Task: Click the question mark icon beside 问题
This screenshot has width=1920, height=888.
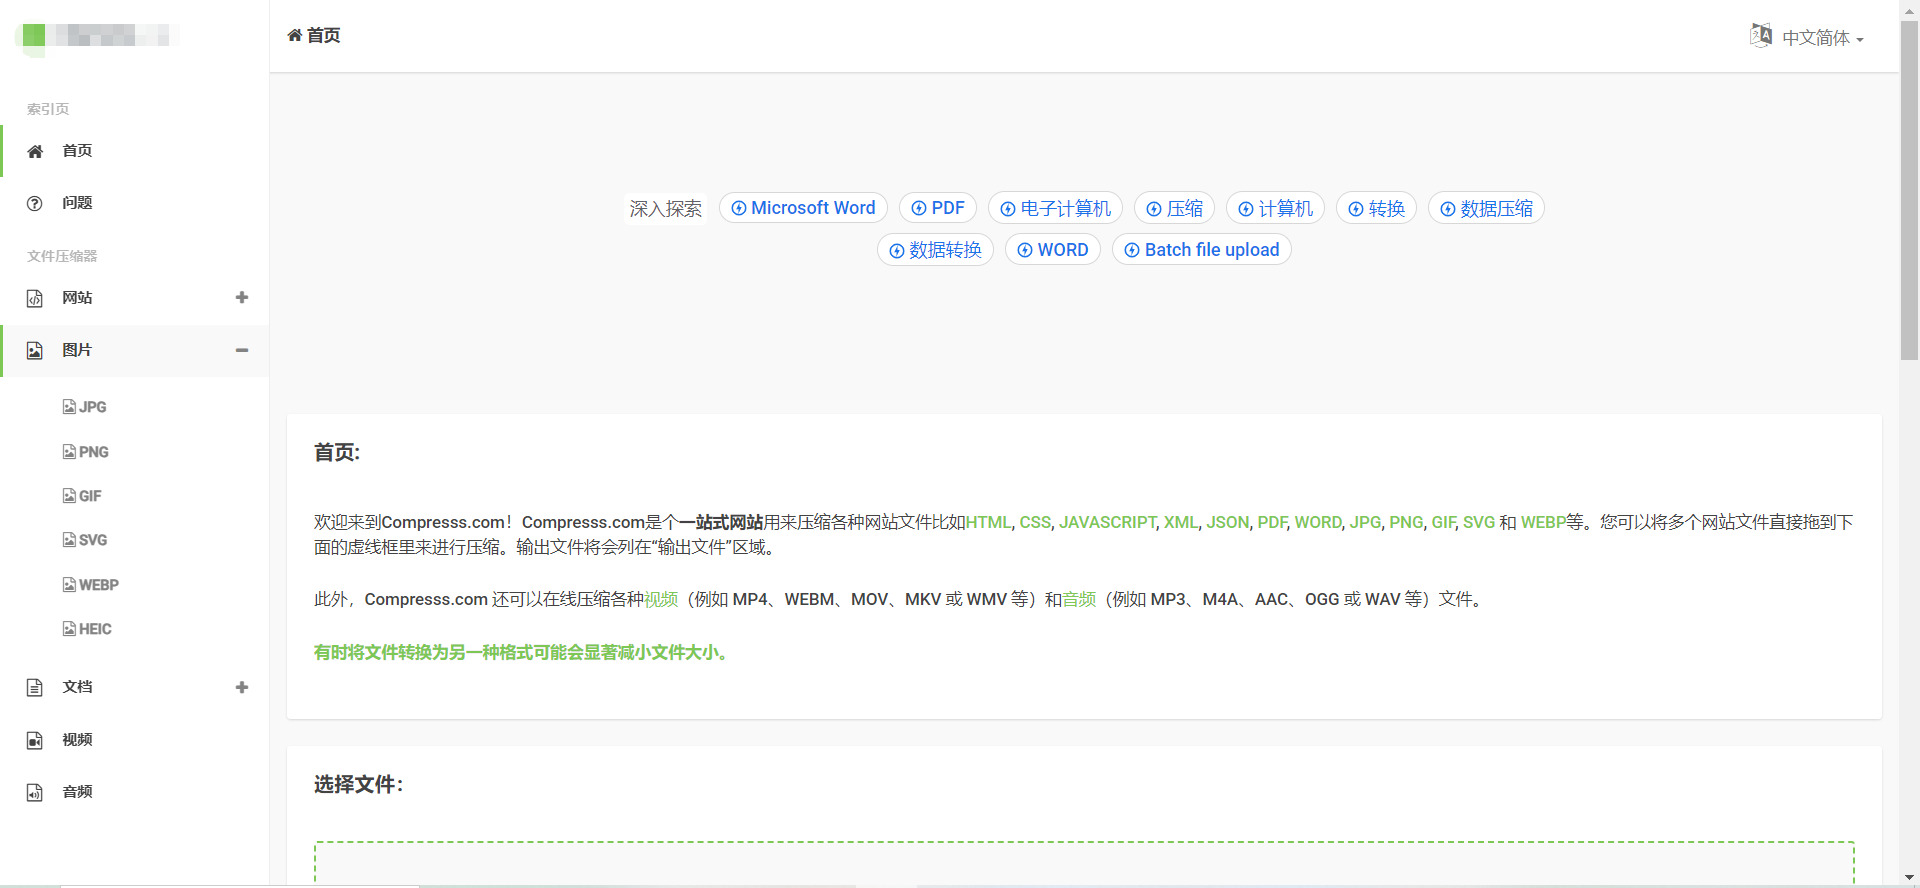Action: (35, 203)
